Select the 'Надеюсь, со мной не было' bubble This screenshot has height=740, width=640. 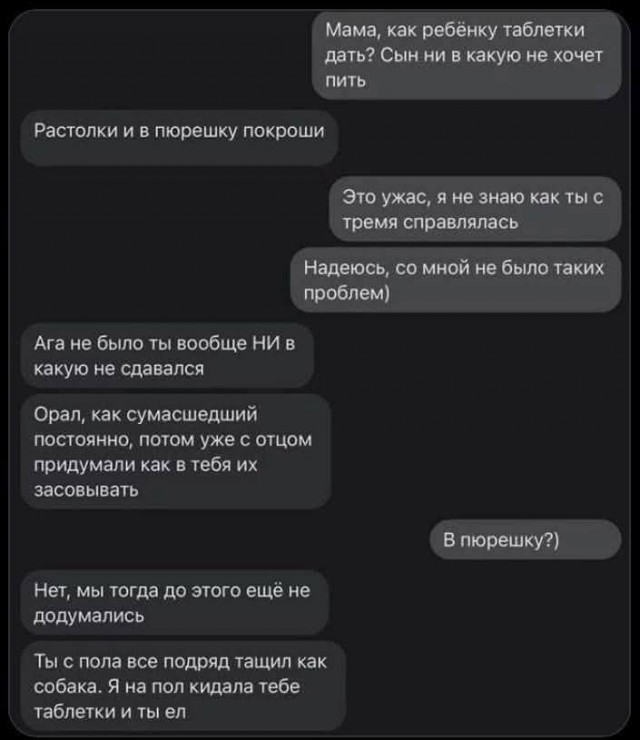(x=456, y=280)
